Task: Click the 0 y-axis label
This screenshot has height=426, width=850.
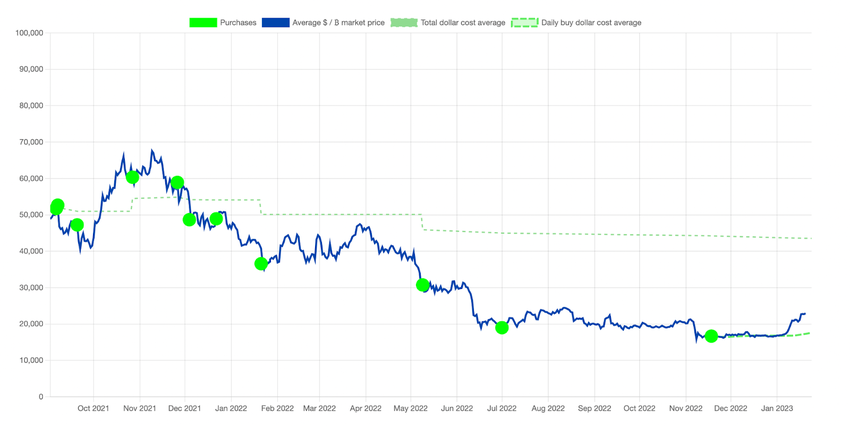Action: [x=41, y=397]
